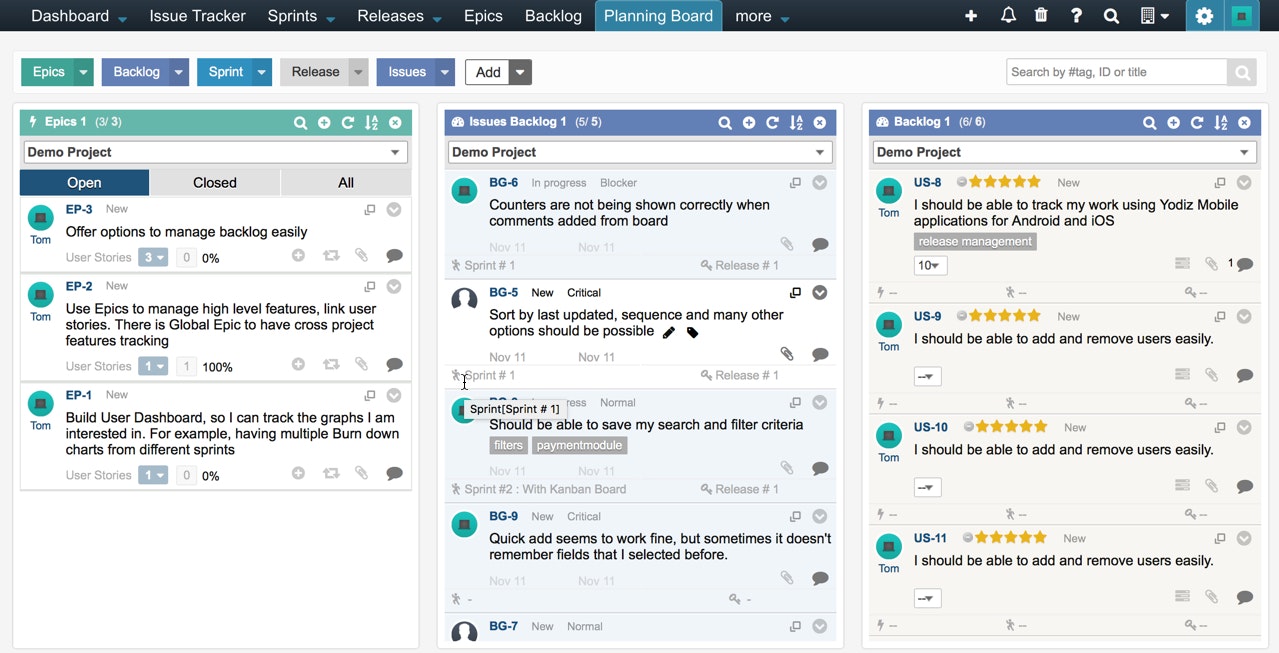The width and height of the screenshot is (1279, 653).
Task: Click the attachment paperclip on EP-2
Action: coord(362,365)
